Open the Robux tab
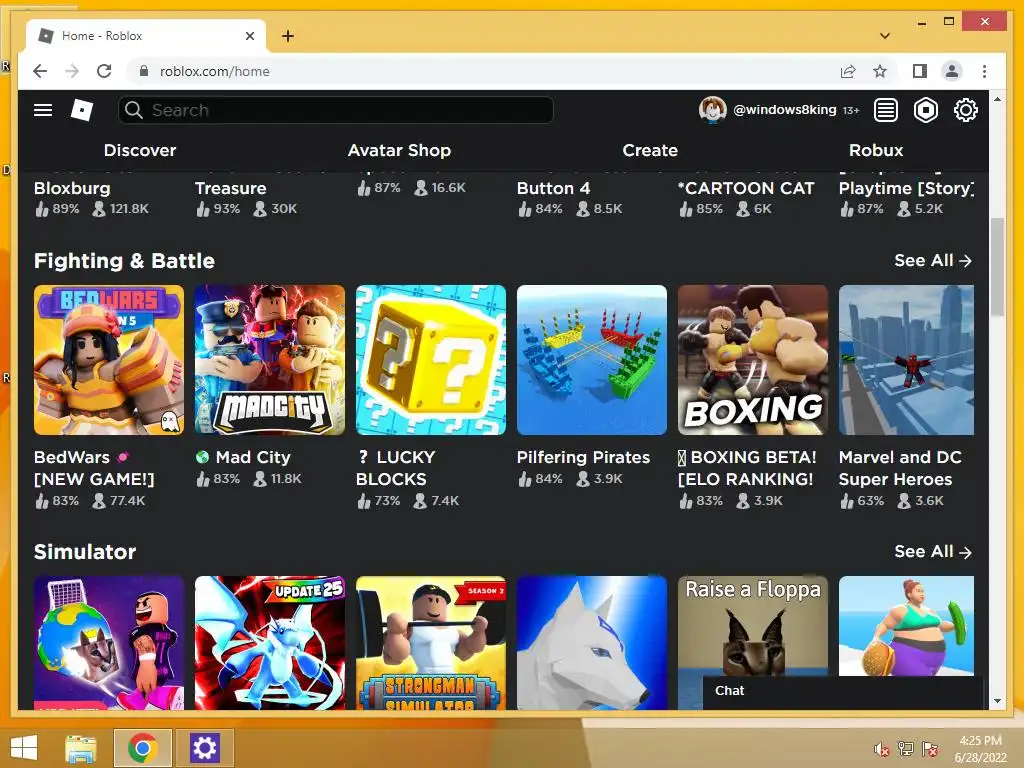 tap(876, 150)
